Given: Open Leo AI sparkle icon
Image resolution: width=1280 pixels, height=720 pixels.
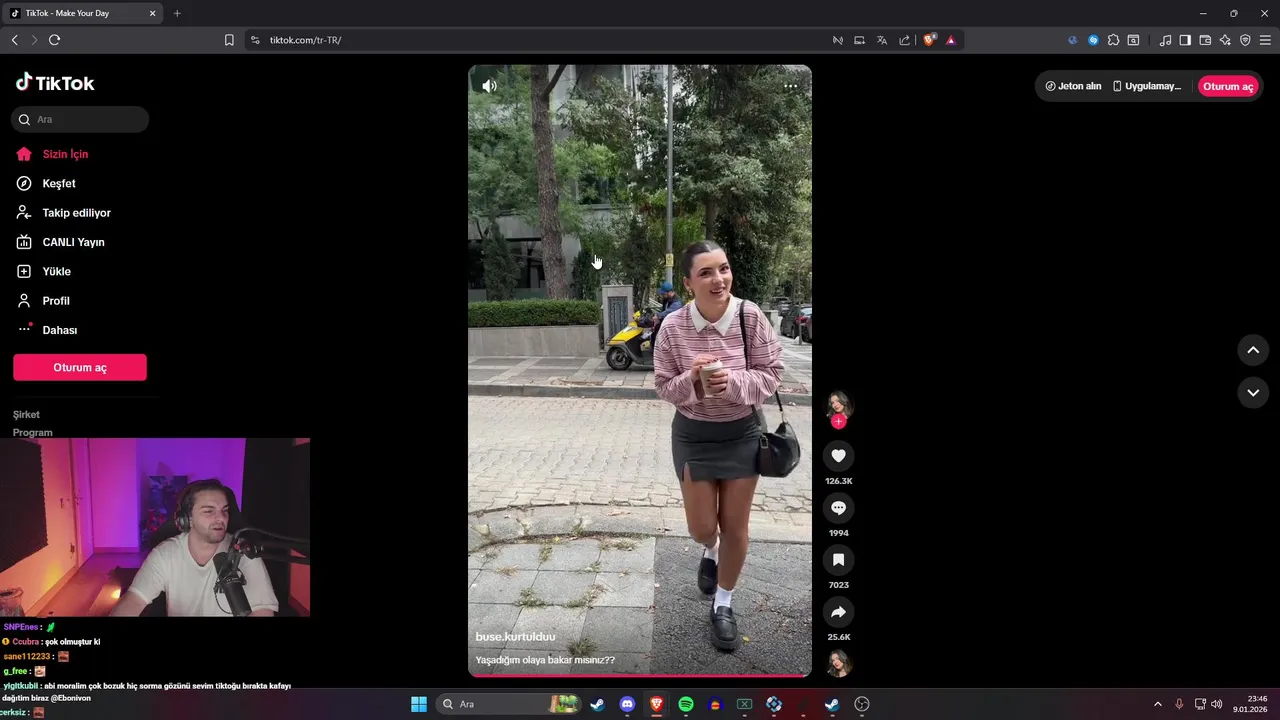Looking at the screenshot, I should (x=1225, y=40).
